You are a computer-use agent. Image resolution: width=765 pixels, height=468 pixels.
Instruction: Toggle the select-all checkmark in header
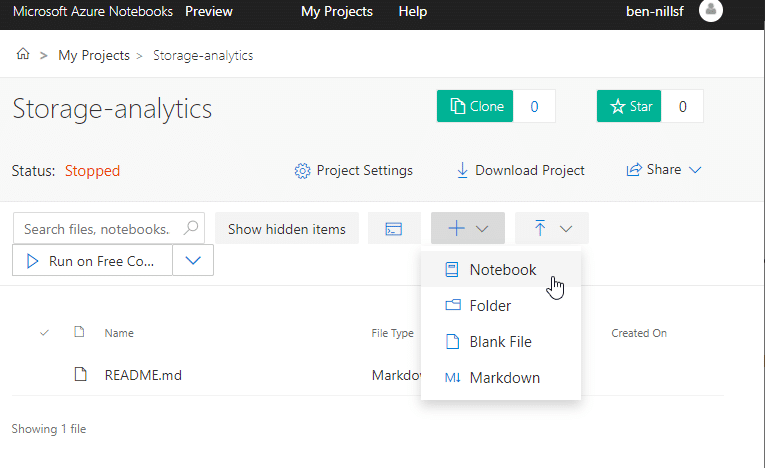pyautogui.click(x=44, y=333)
